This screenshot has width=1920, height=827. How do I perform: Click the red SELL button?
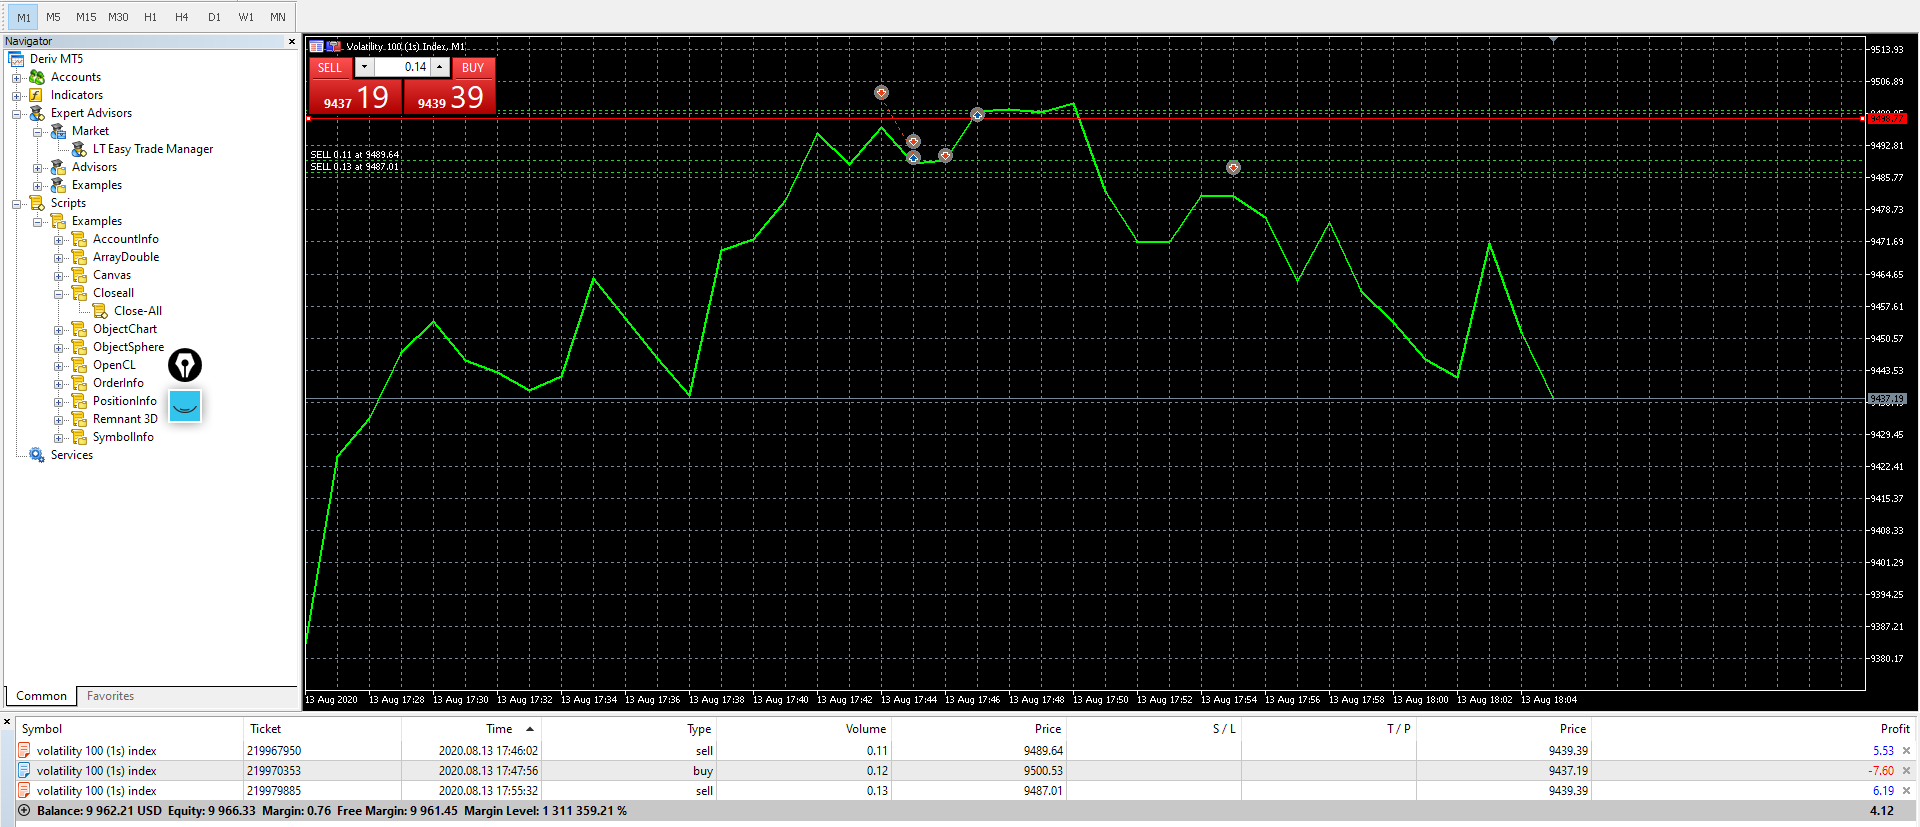[330, 67]
